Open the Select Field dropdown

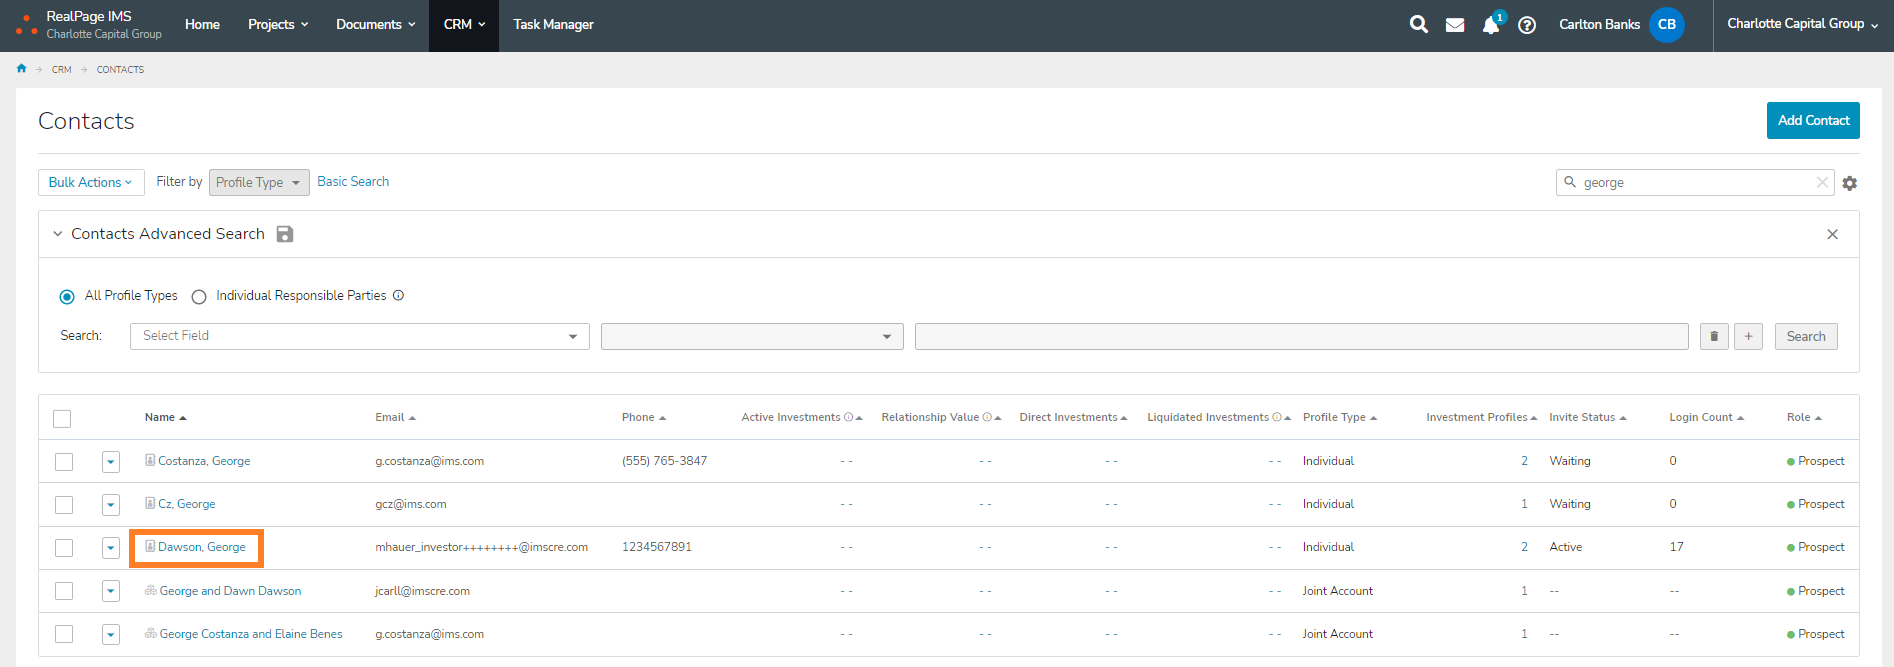coord(359,336)
